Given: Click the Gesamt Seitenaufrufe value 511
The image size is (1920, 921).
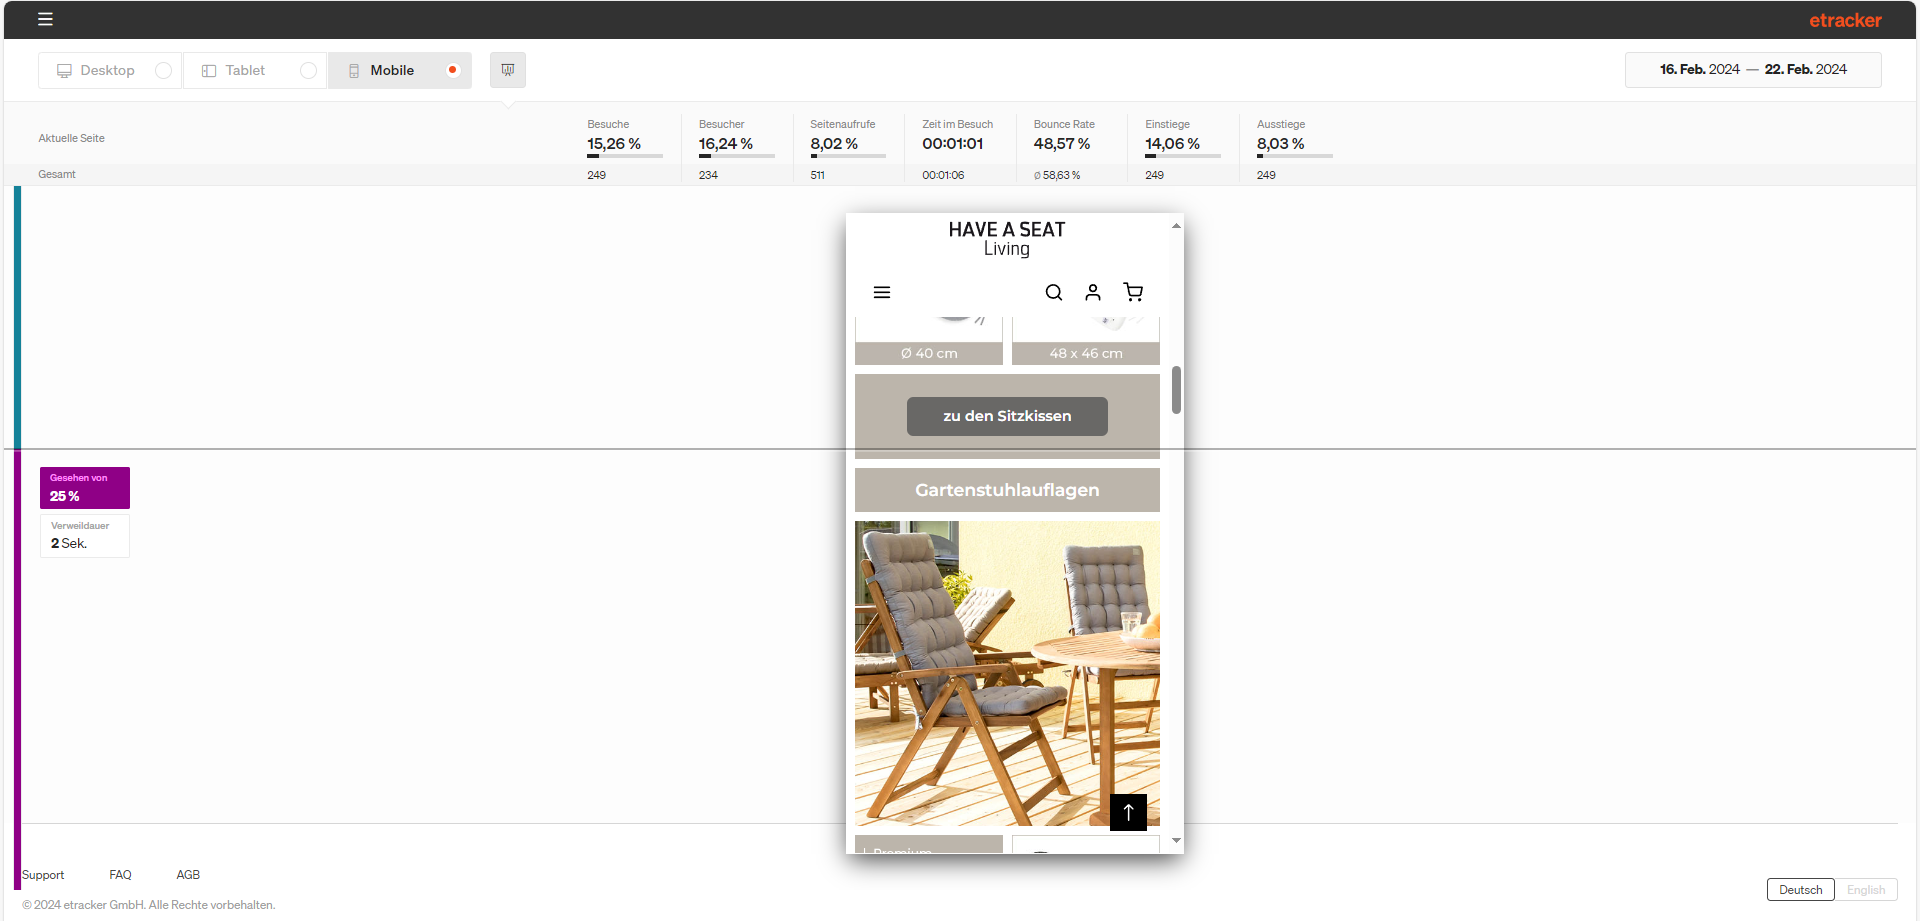Looking at the screenshot, I should (x=818, y=175).
